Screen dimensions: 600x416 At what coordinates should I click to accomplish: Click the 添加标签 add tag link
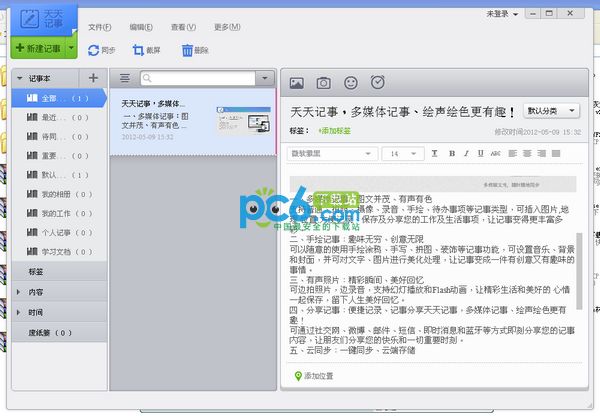point(335,131)
